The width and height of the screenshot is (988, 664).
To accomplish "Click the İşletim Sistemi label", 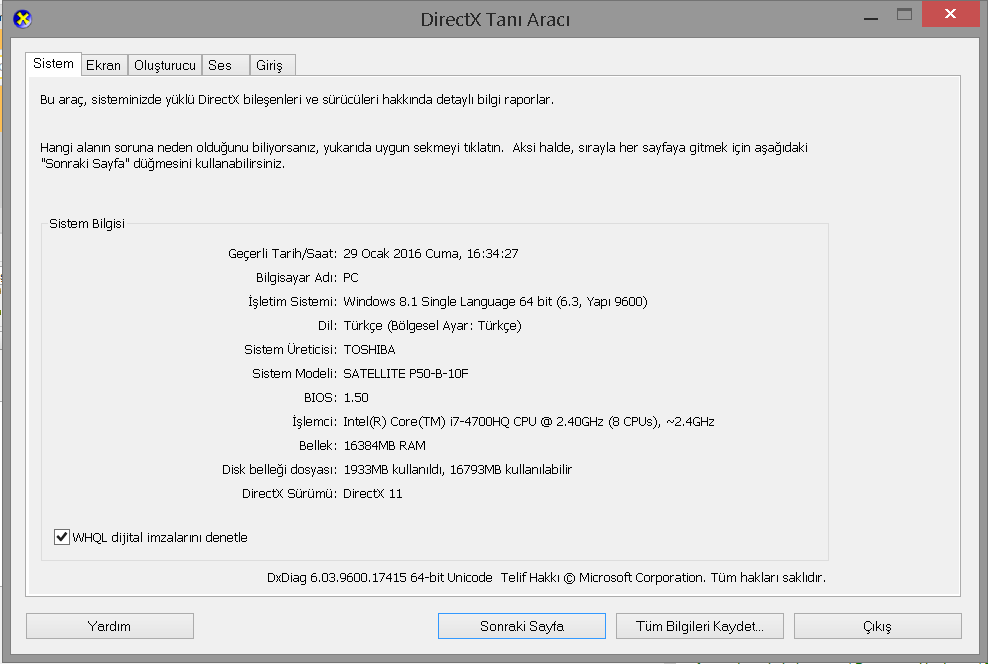I will click(x=292, y=302).
